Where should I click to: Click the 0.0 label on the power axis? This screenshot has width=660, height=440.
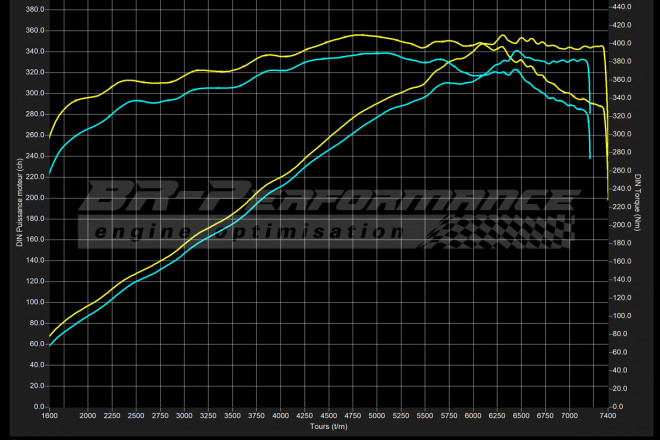[x=38, y=406]
